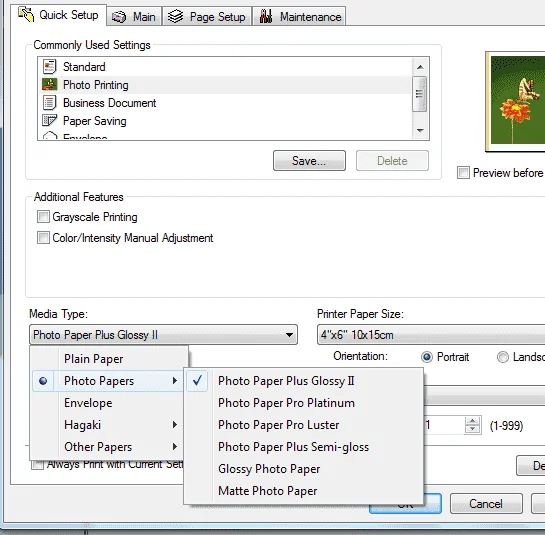Click the Business Document page icon
Image resolution: width=545 pixels, height=535 pixels.
point(49,103)
